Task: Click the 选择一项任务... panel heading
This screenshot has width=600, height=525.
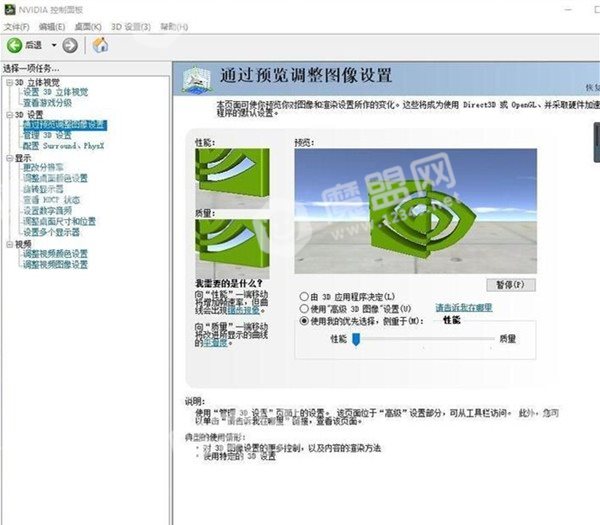Action: (31, 68)
